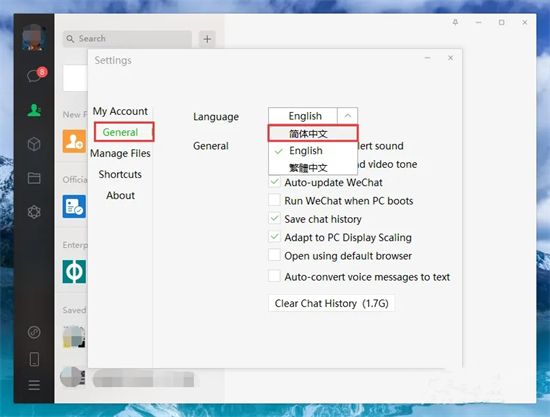
Task: Open the Files folder icon in sidebar
Action: (34, 178)
